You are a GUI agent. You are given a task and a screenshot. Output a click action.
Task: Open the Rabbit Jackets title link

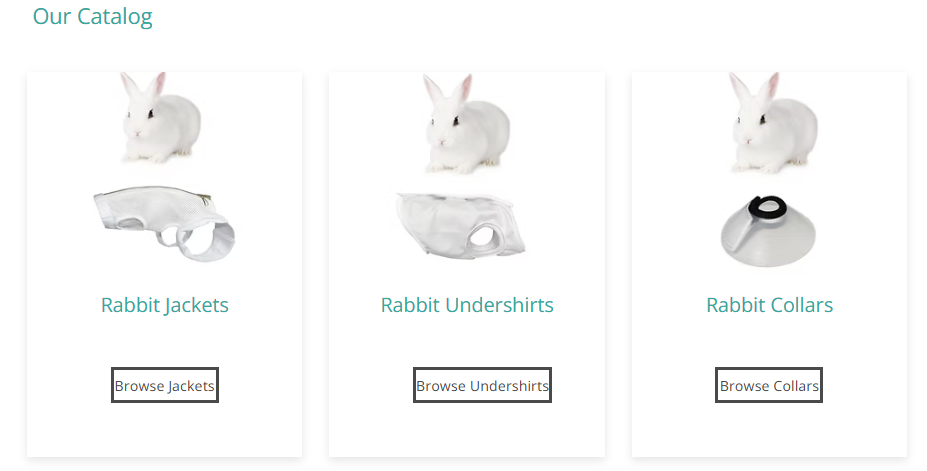165,305
